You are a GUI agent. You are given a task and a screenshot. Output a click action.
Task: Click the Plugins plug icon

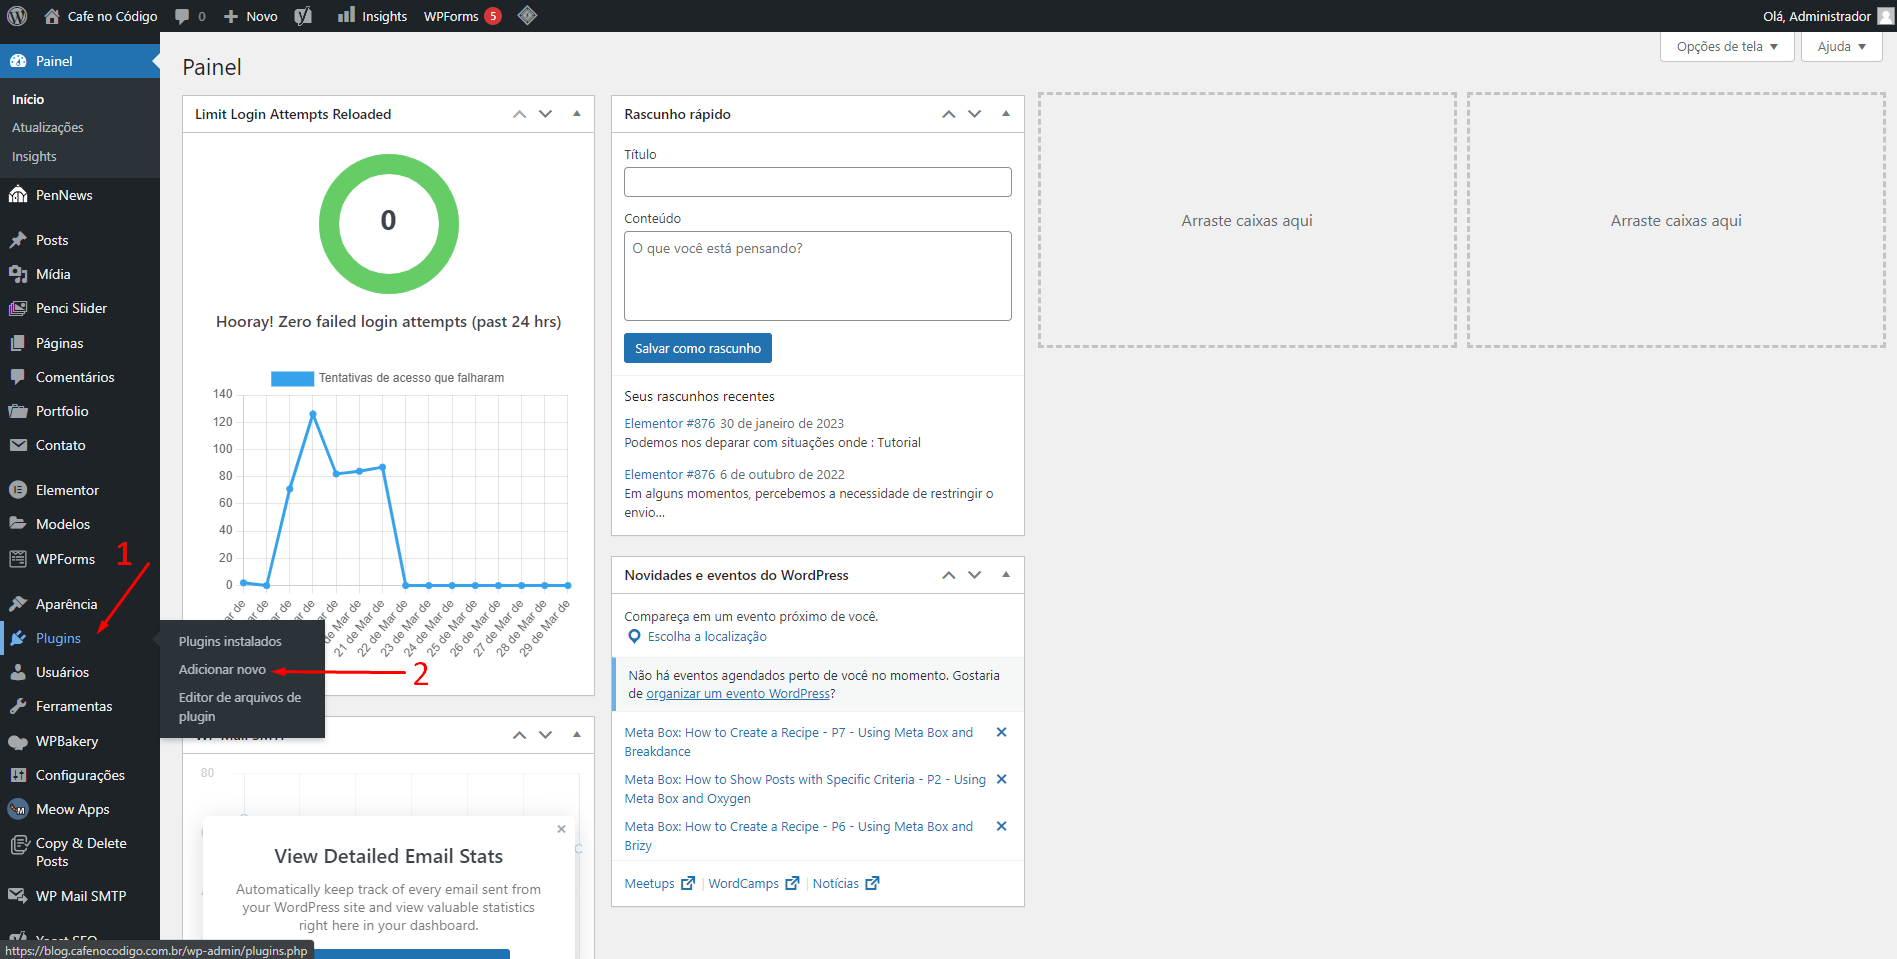(x=18, y=638)
